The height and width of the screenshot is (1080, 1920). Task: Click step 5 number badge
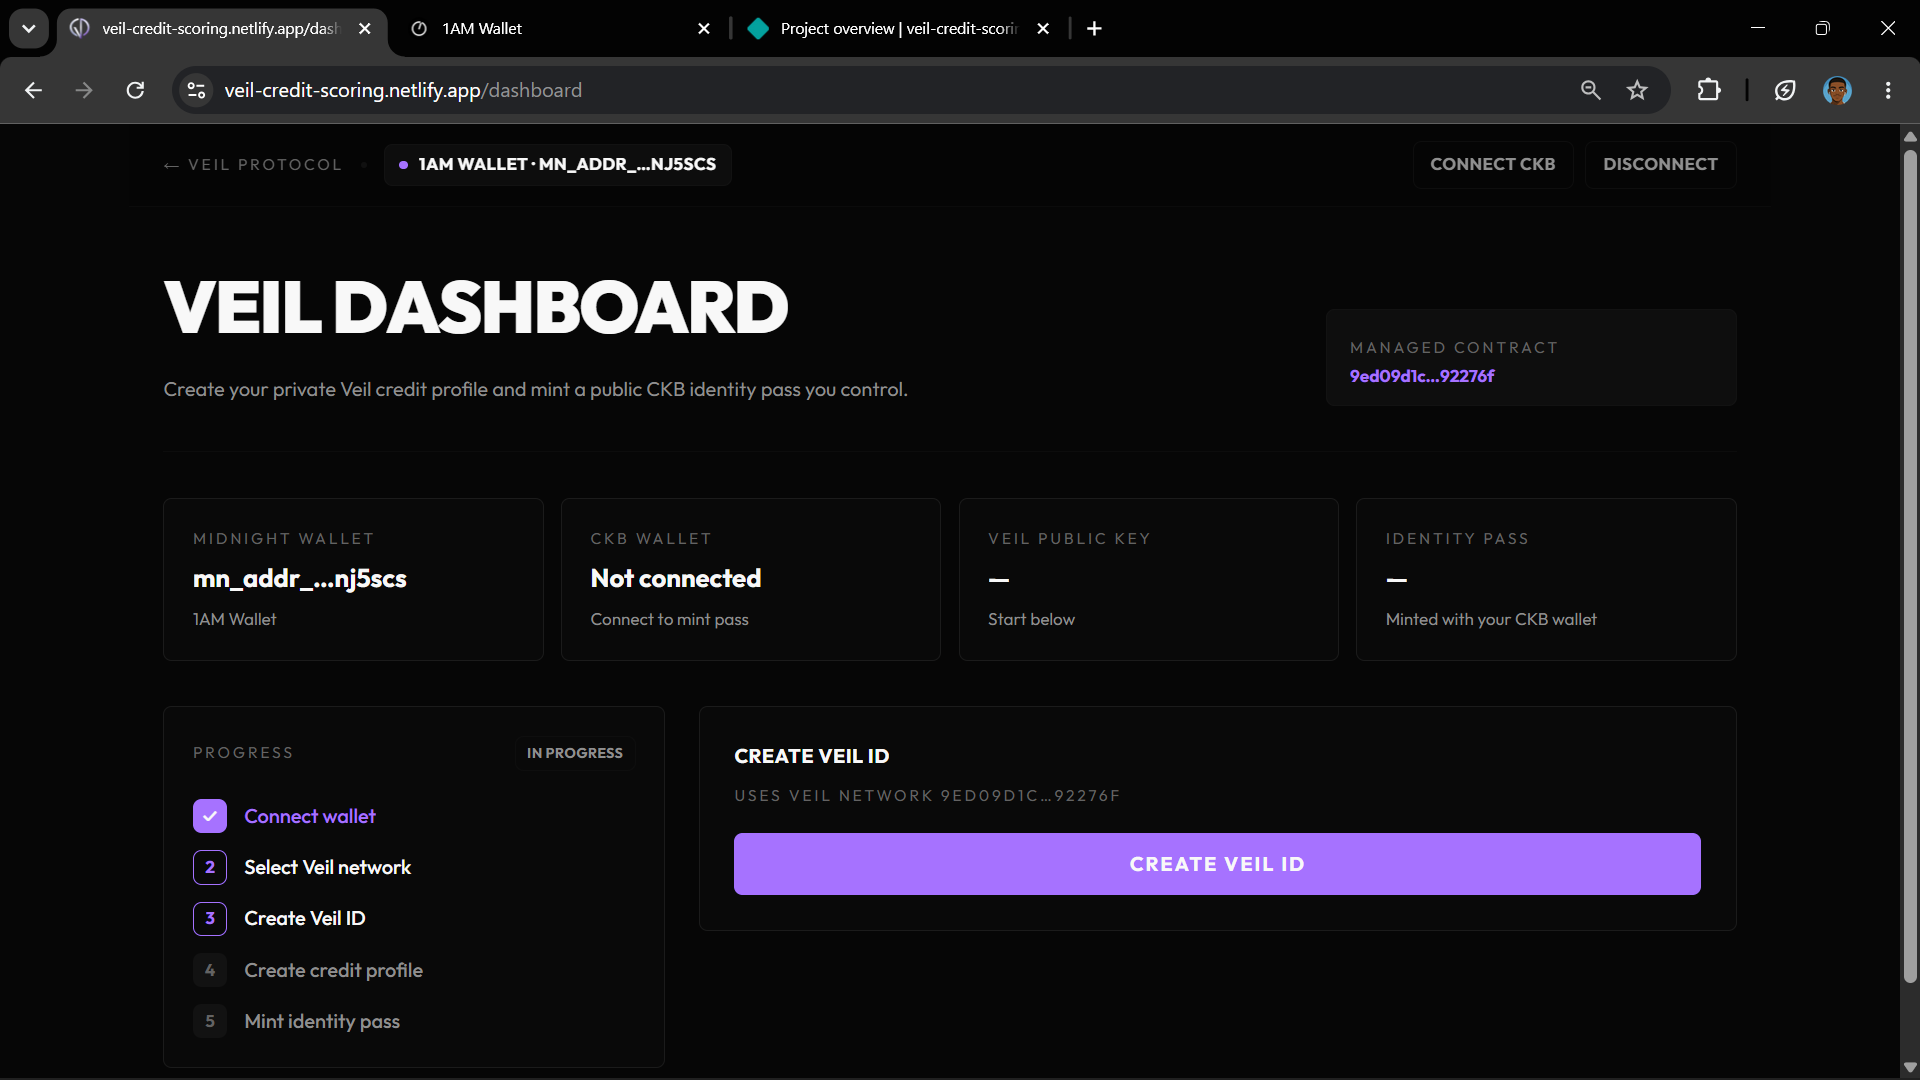(x=210, y=1021)
